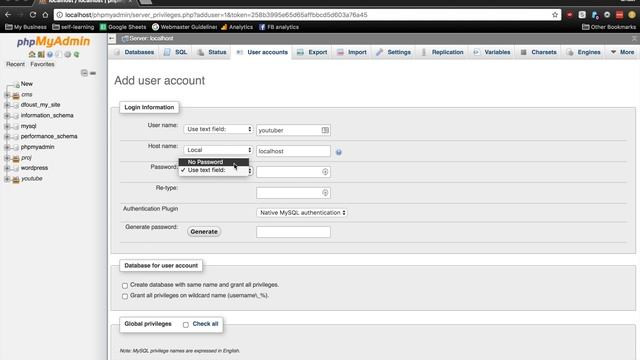Click the site info icon in address bar
Image resolution: width=640 pixels, height=360 pixels.
click(x=60, y=15)
